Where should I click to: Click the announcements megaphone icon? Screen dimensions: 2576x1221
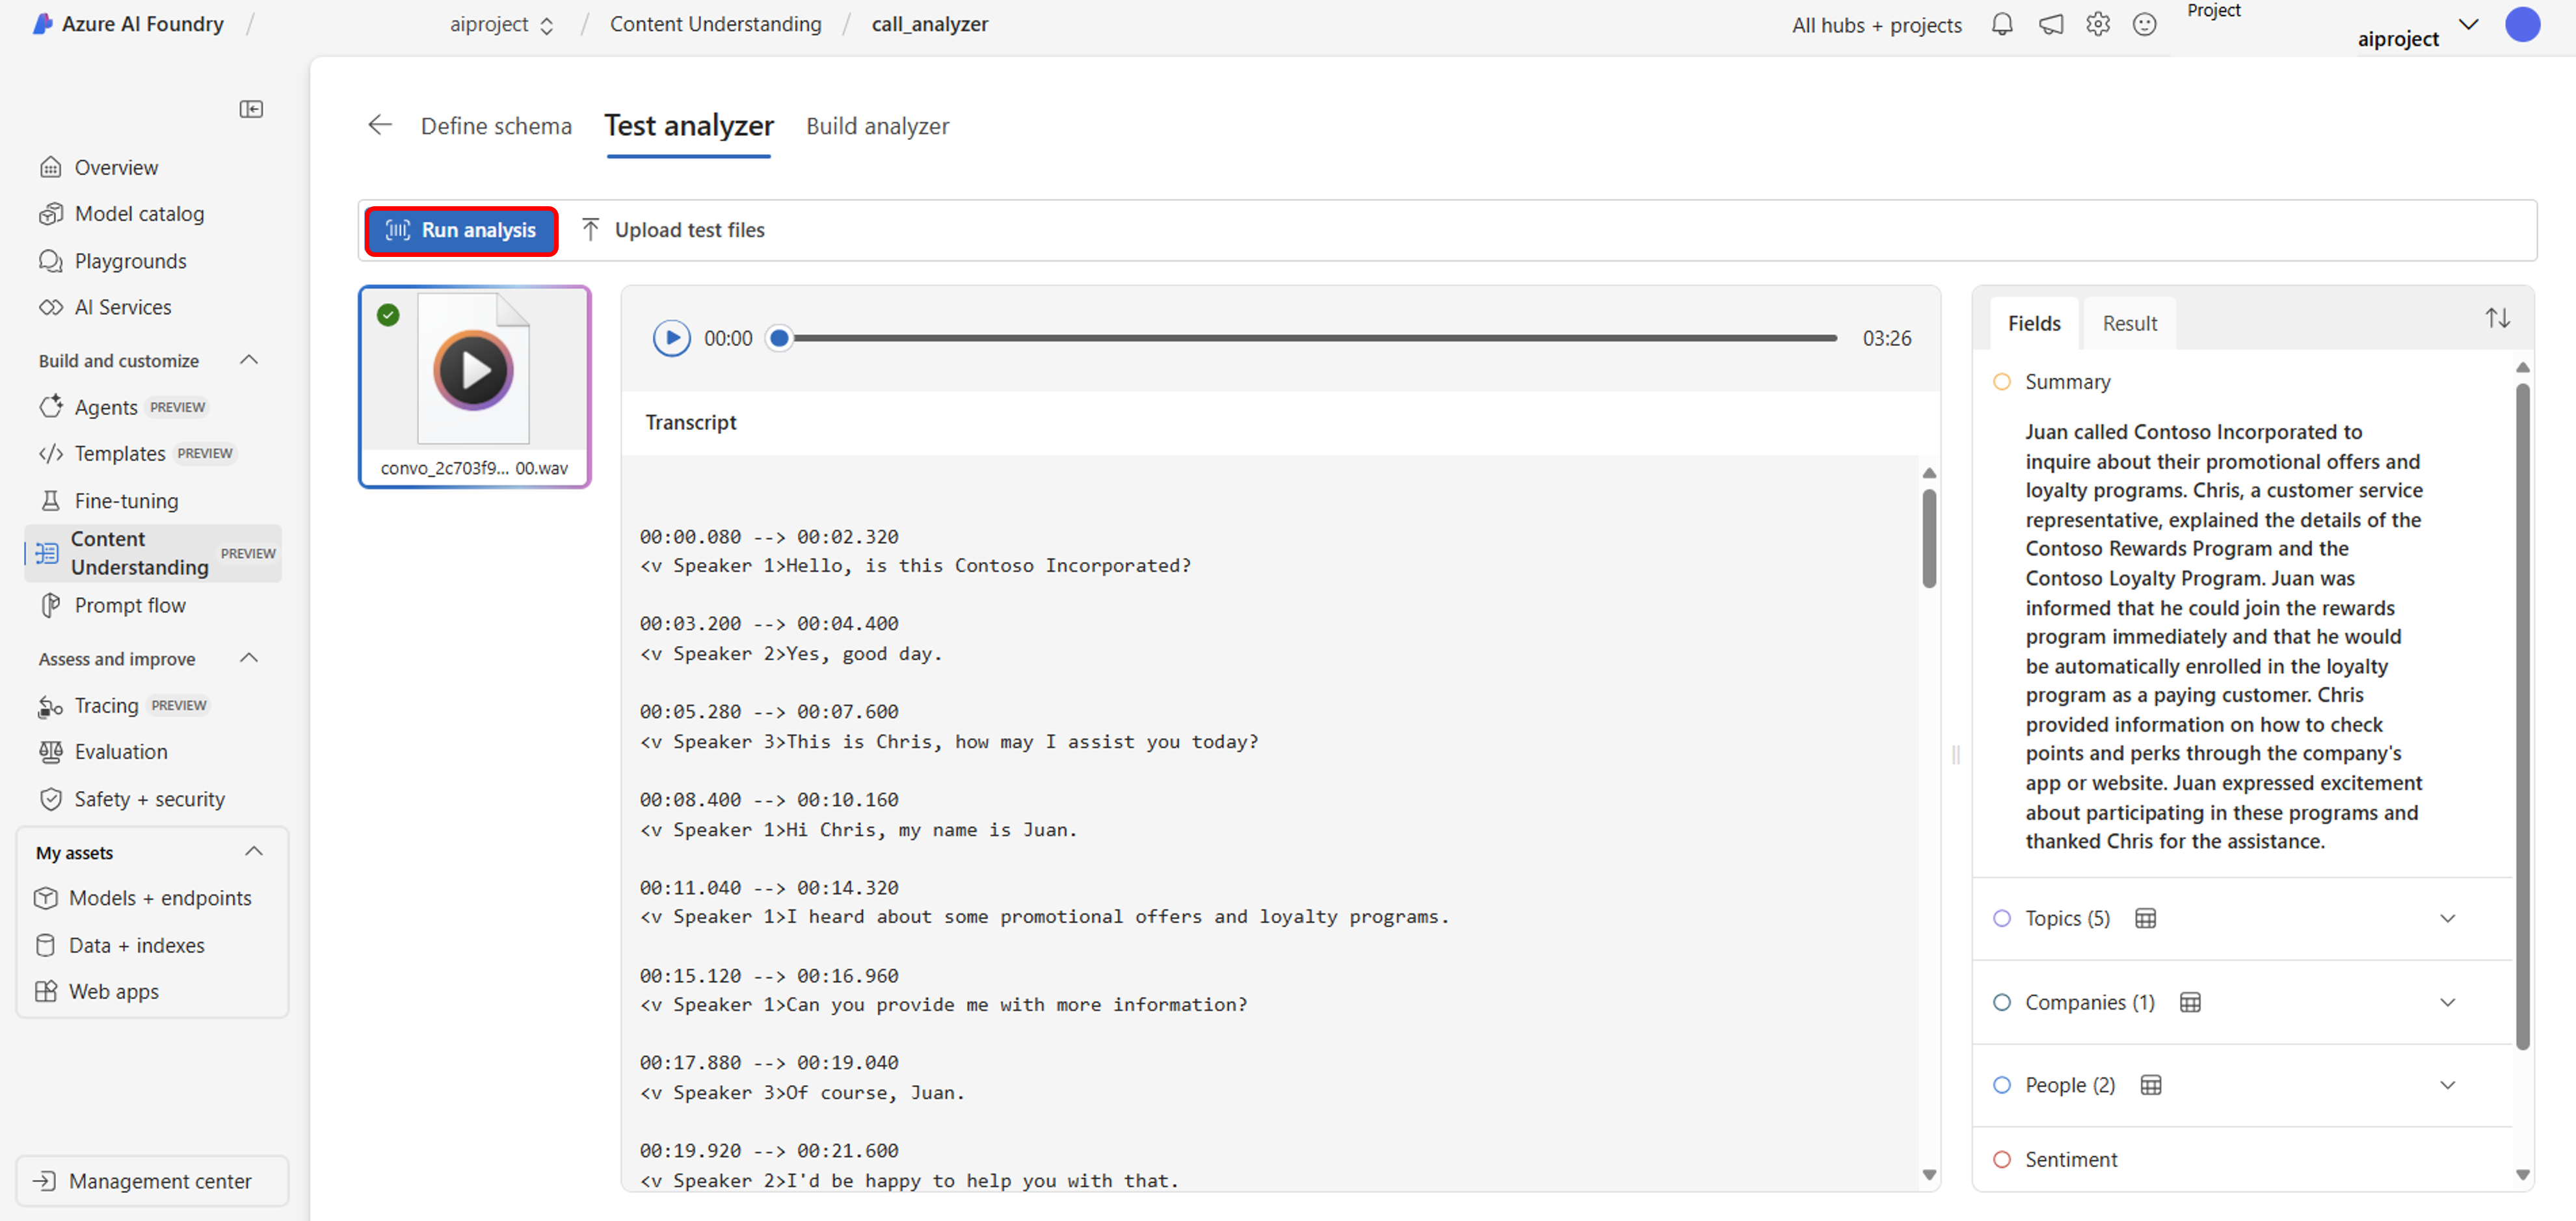click(x=2050, y=25)
